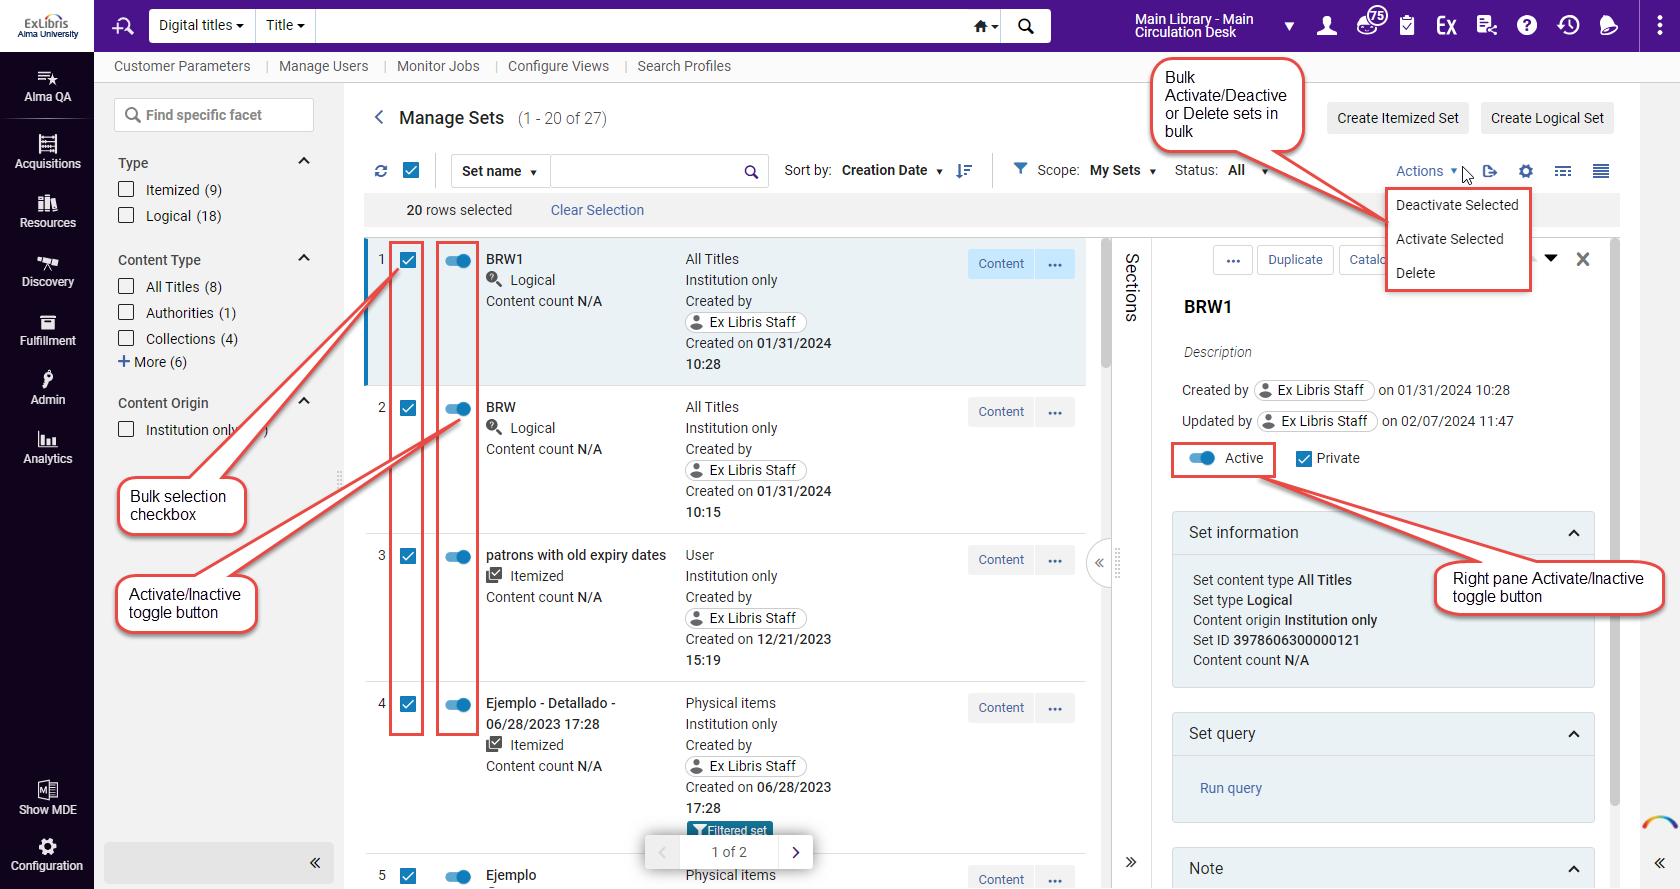1680x889 pixels.
Task: Collapse the Set query section
Action: pos(1574,734)
